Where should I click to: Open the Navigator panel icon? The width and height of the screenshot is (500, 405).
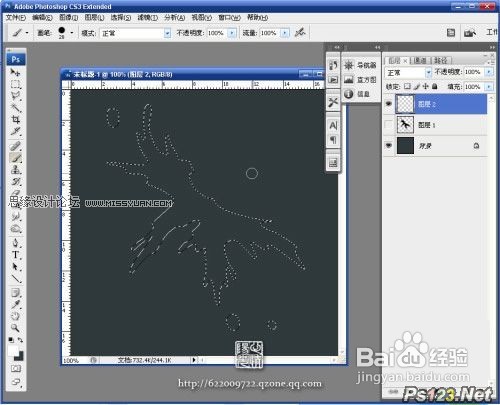click(x=349, y=65)
